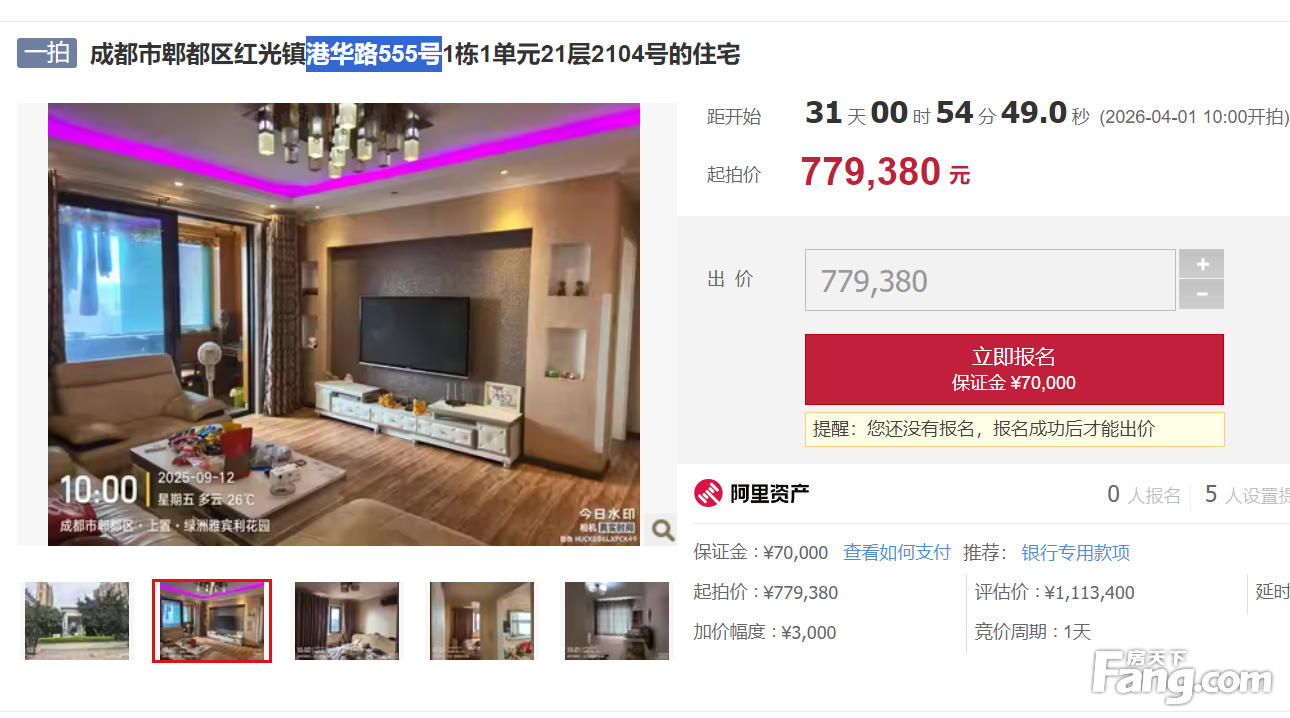Click 立即报名 registration button
This screenshot has width=1290, height=718.
pos(1014,369)
